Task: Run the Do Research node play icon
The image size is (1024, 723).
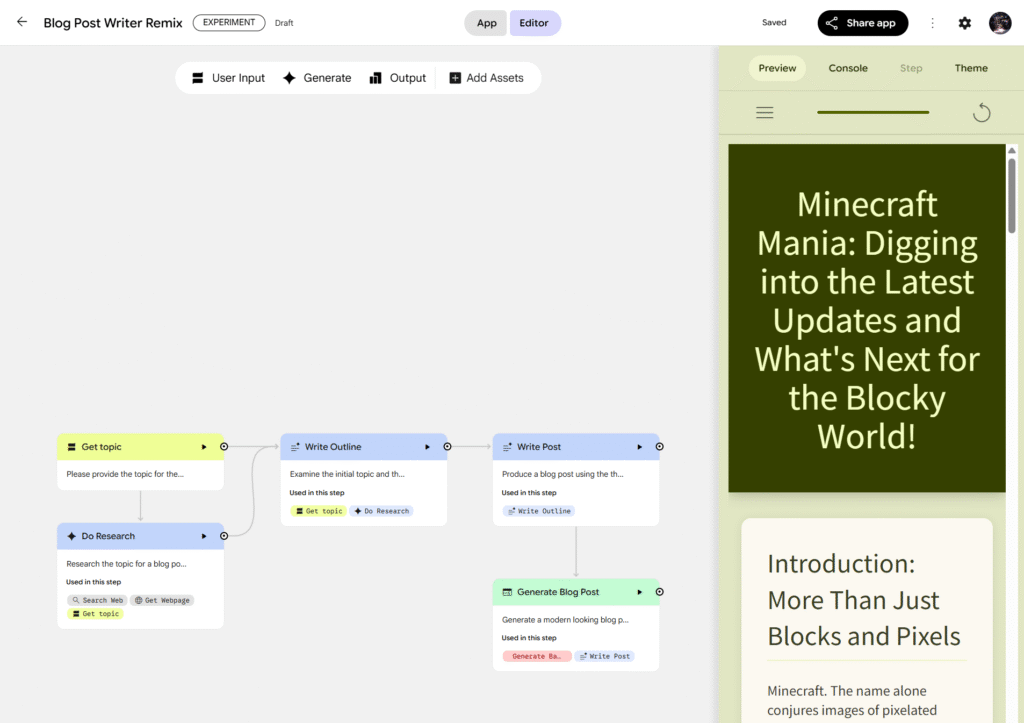Action: [x=204, y=536]
